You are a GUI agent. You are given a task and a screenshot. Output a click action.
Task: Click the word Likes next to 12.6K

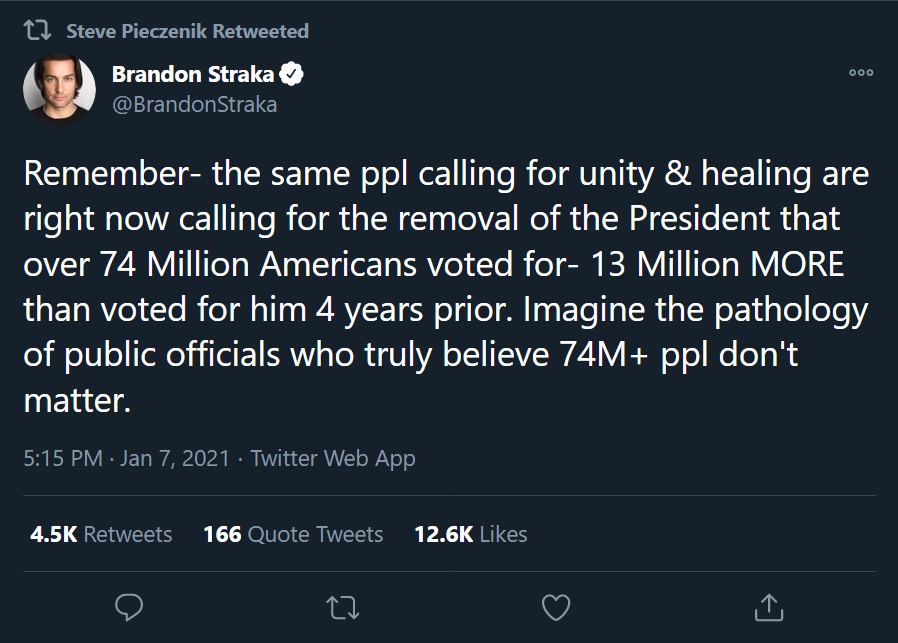tap(503, 534)
